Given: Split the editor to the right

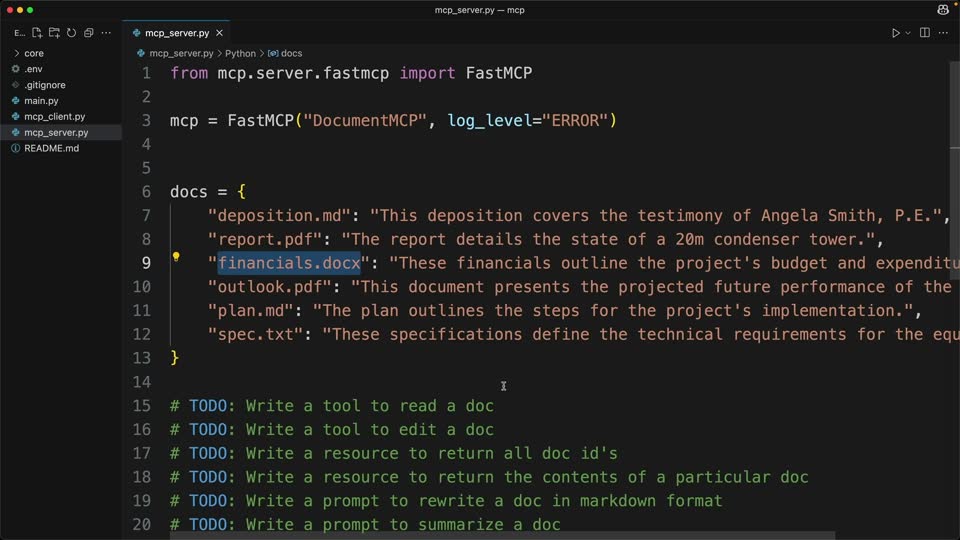Looking at the screenshot, I should click(x=924, y=32).
